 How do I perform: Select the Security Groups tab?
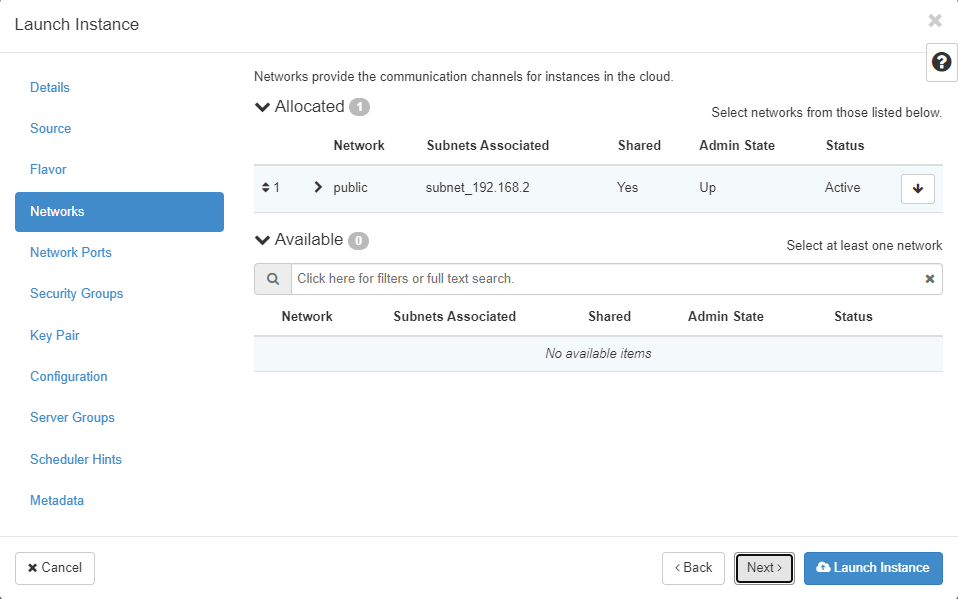pos(77,294)
